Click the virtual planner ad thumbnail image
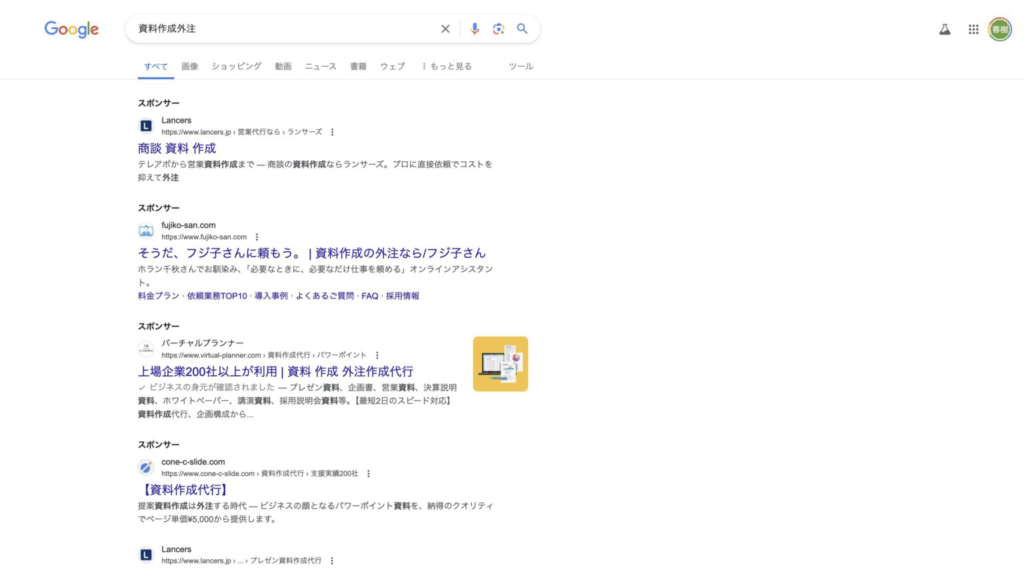 coord(500,364)
